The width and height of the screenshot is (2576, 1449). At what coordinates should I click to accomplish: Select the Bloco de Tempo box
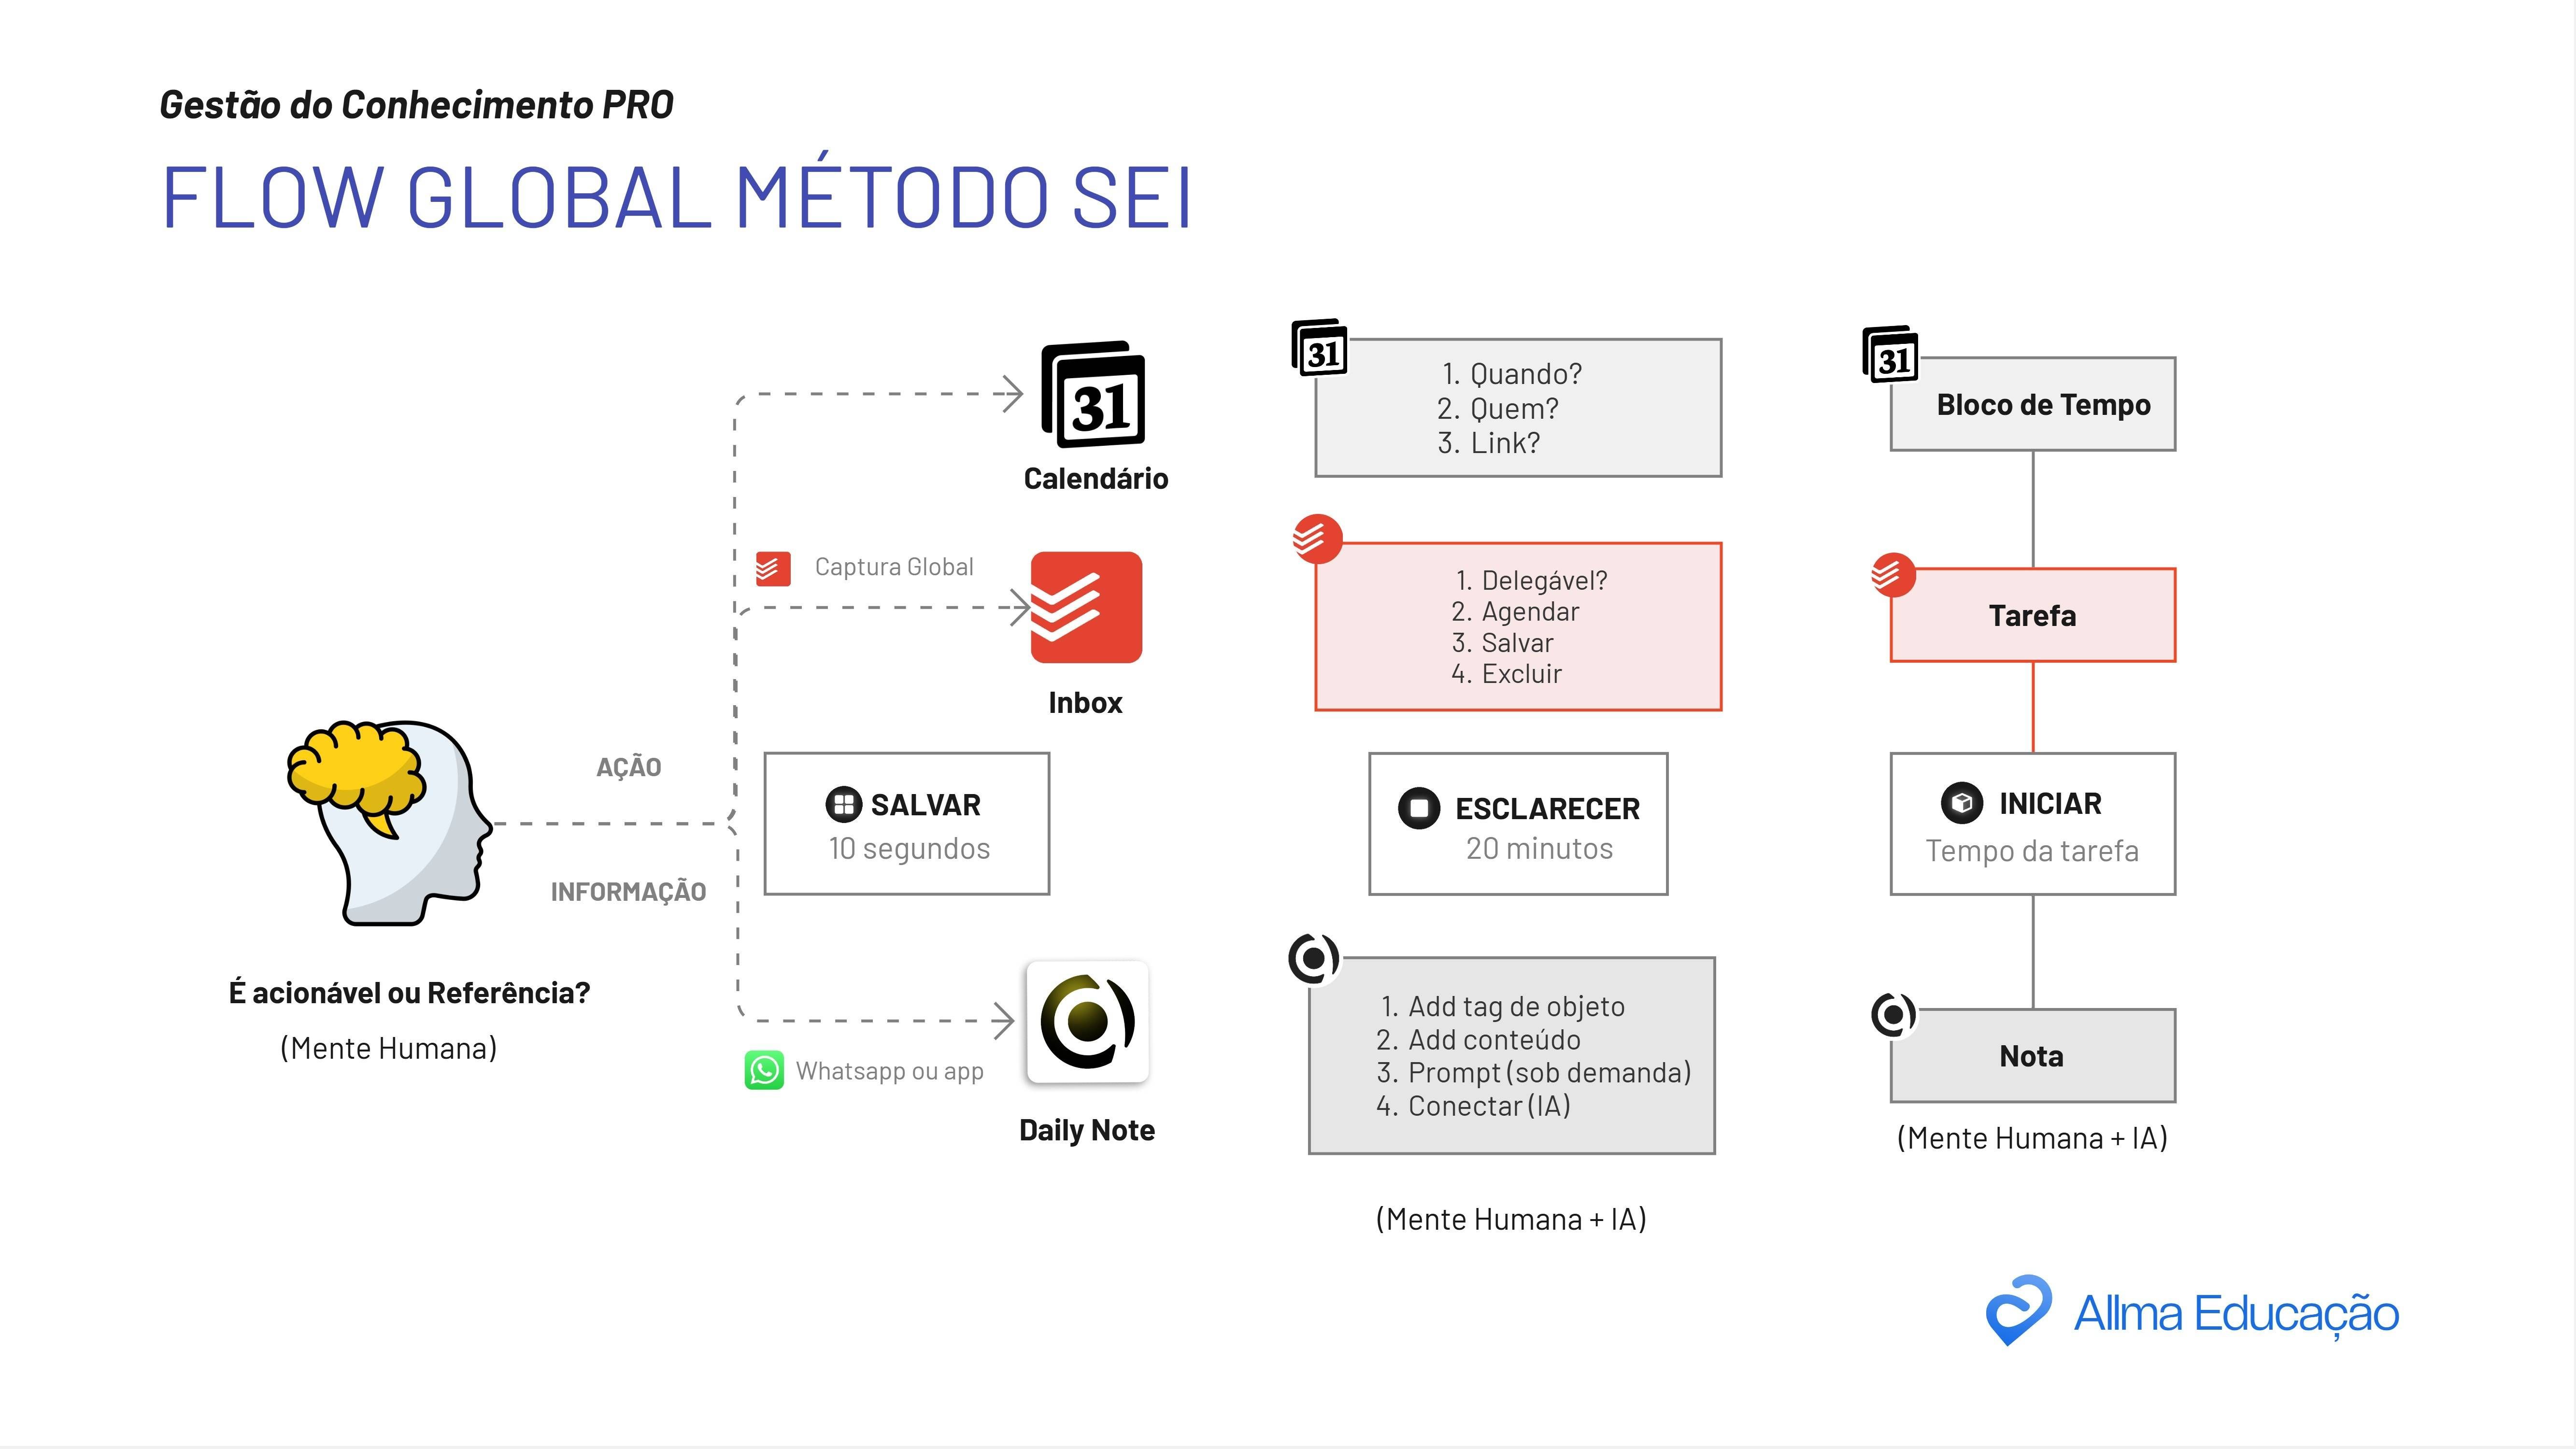point(2033,404)
